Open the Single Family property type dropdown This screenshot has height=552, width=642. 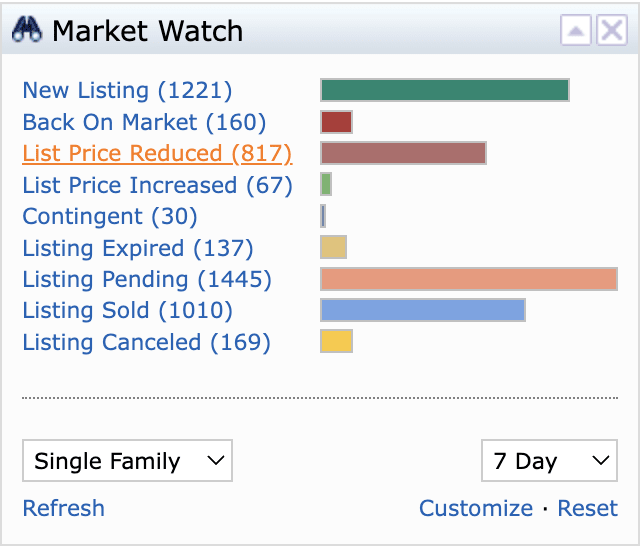tap(127, 461)
